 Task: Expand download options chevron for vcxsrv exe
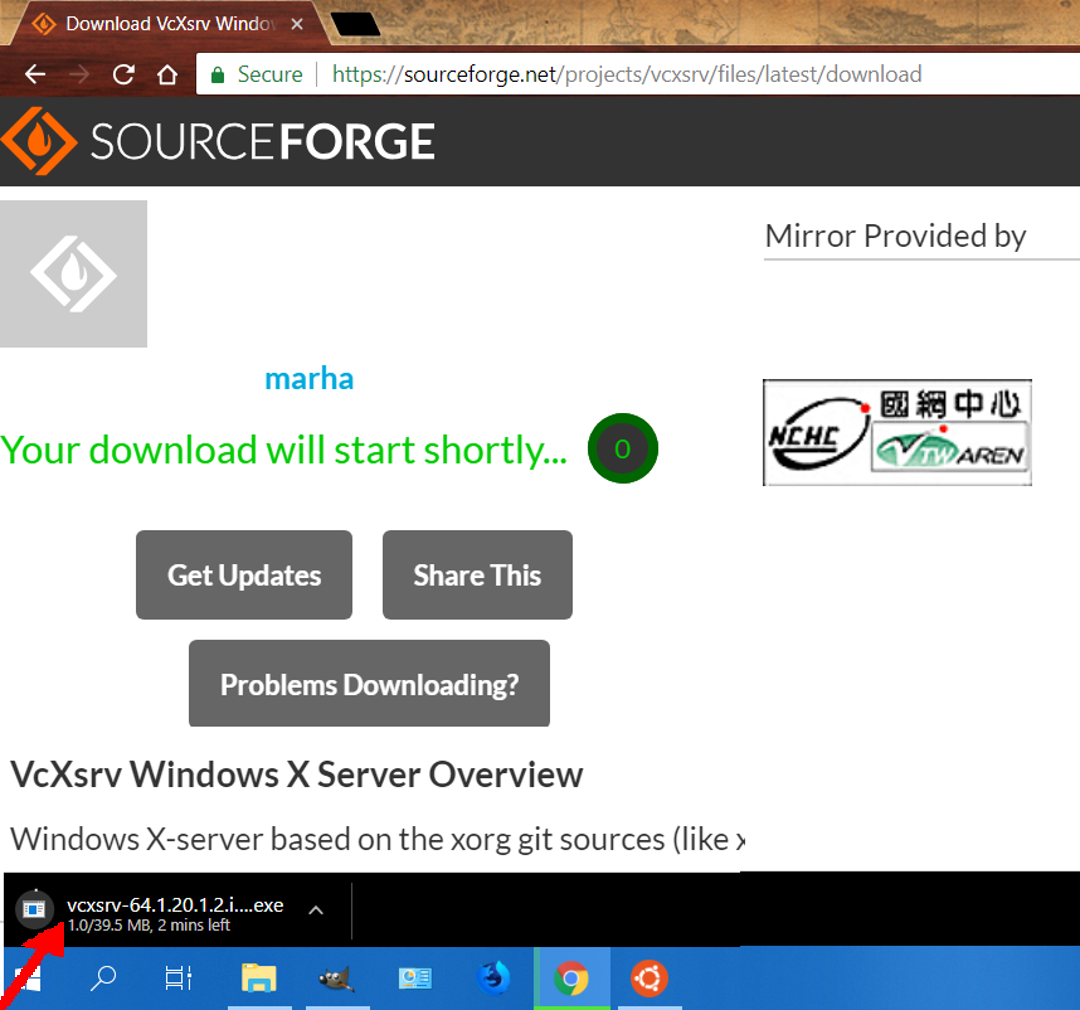tap(316, 910)
